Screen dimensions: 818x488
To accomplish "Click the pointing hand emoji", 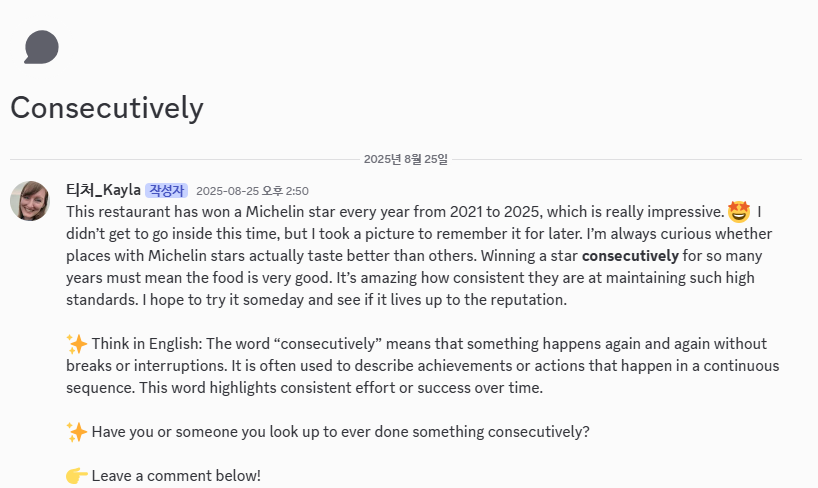I will (77, 476).
